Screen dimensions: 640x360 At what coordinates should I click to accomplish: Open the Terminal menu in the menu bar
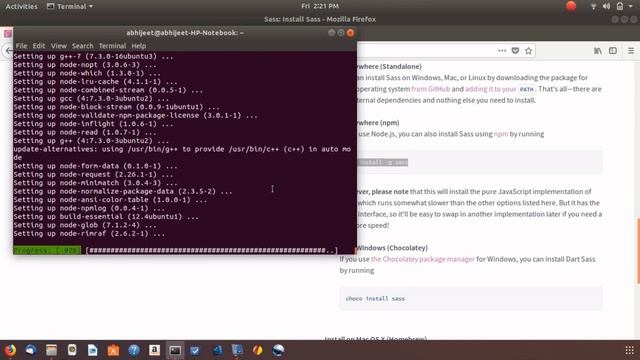tap(112, 46)
